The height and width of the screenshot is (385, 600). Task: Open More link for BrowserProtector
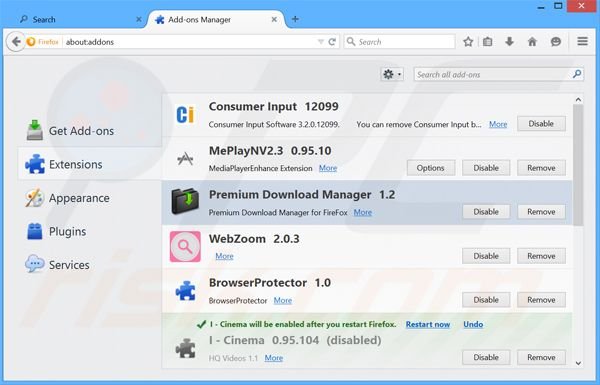point(283,300)
